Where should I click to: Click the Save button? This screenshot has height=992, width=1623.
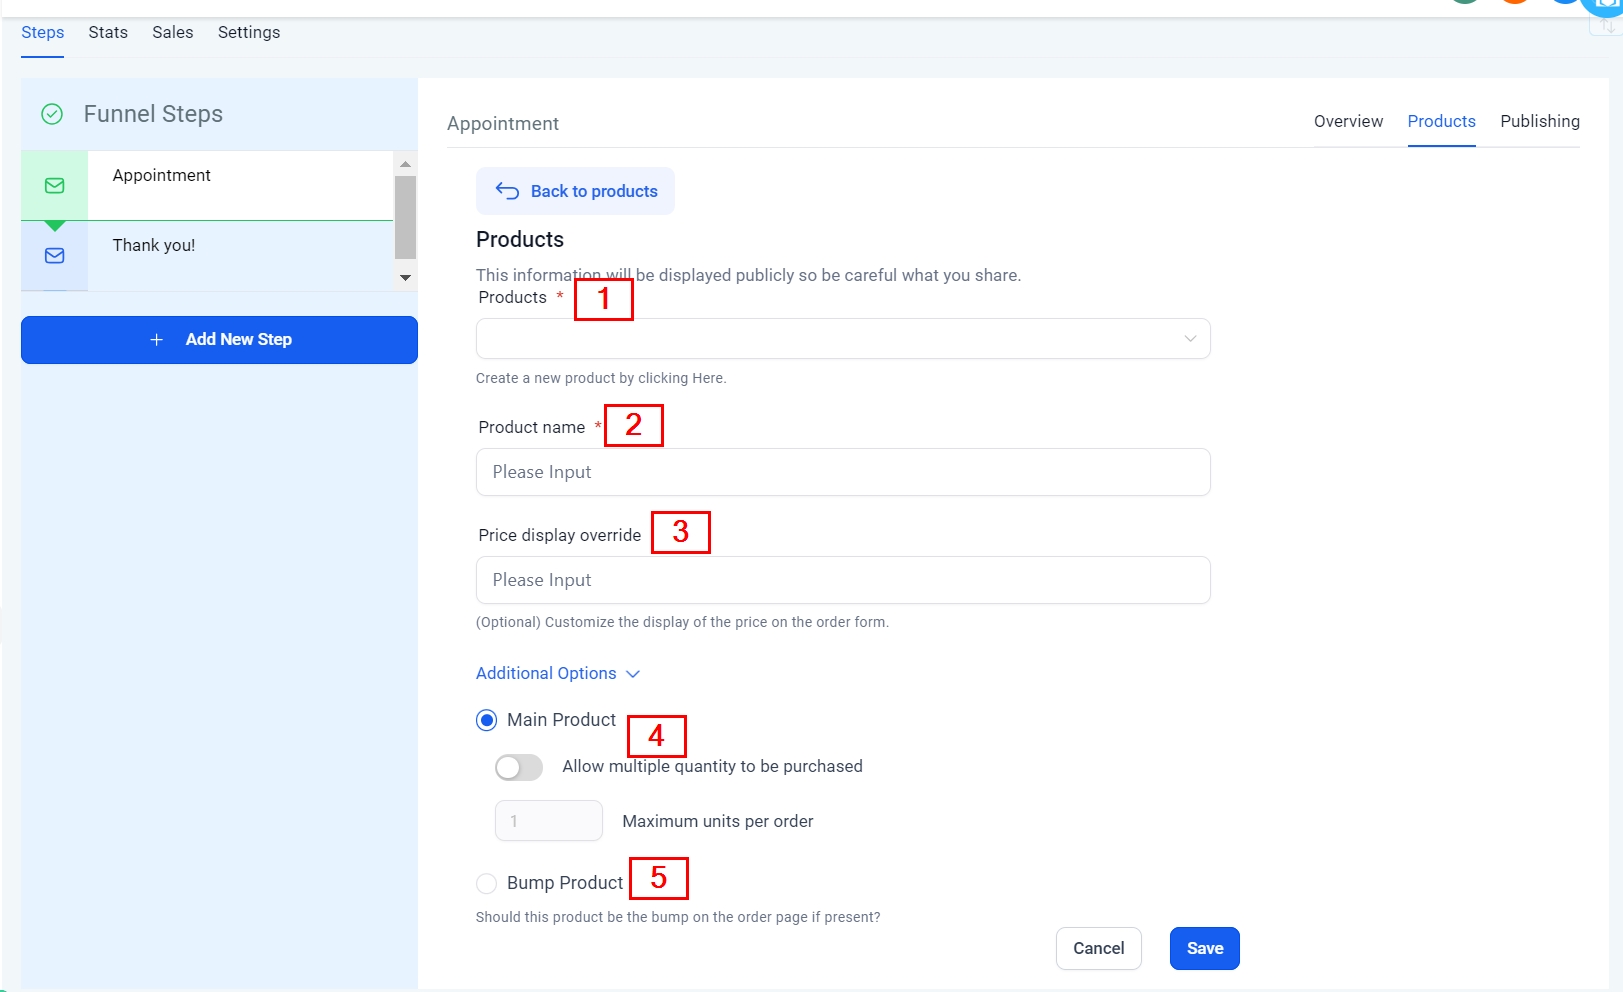tap(1204, 949)
